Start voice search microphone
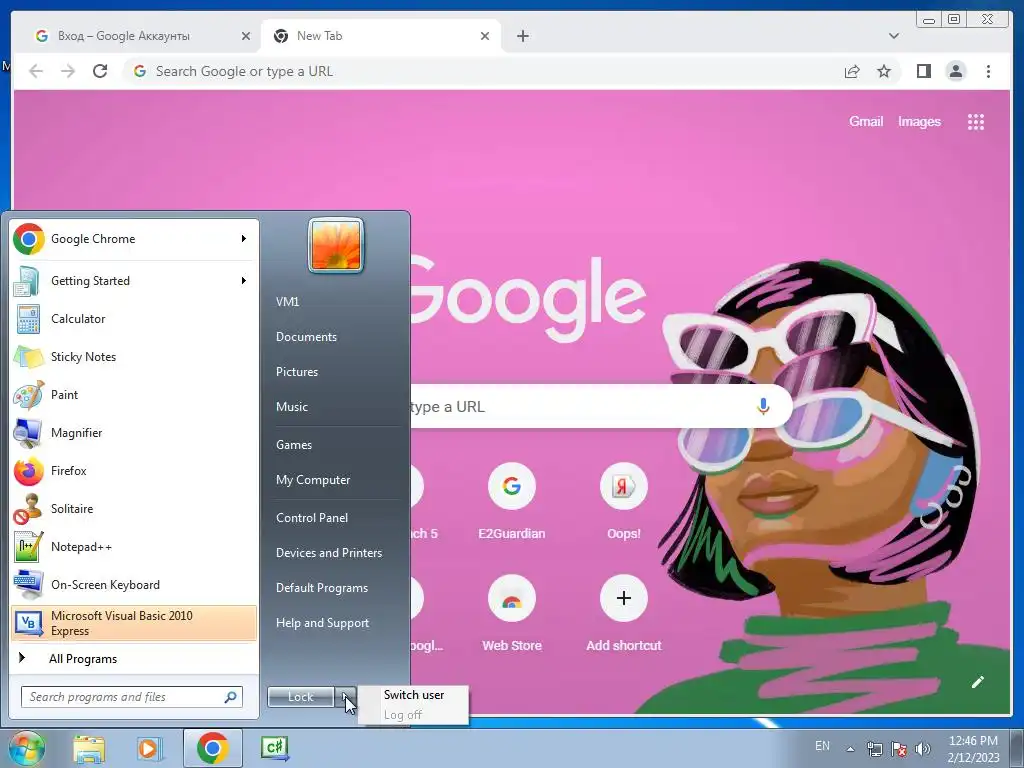This screenshot has height=768, width=1024. tap(763, 406)
